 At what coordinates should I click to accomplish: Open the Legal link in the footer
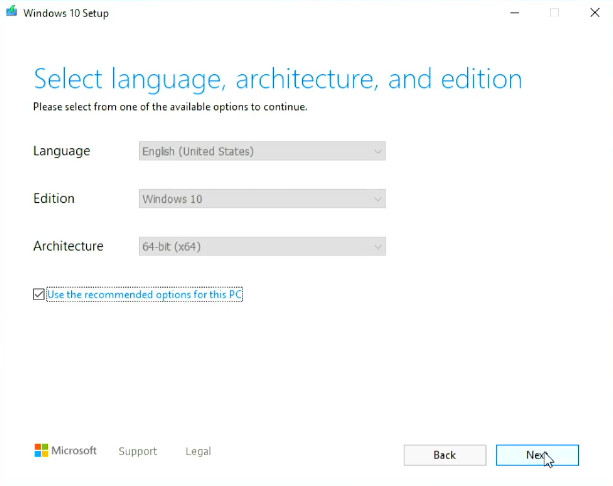tap(198, 452)
